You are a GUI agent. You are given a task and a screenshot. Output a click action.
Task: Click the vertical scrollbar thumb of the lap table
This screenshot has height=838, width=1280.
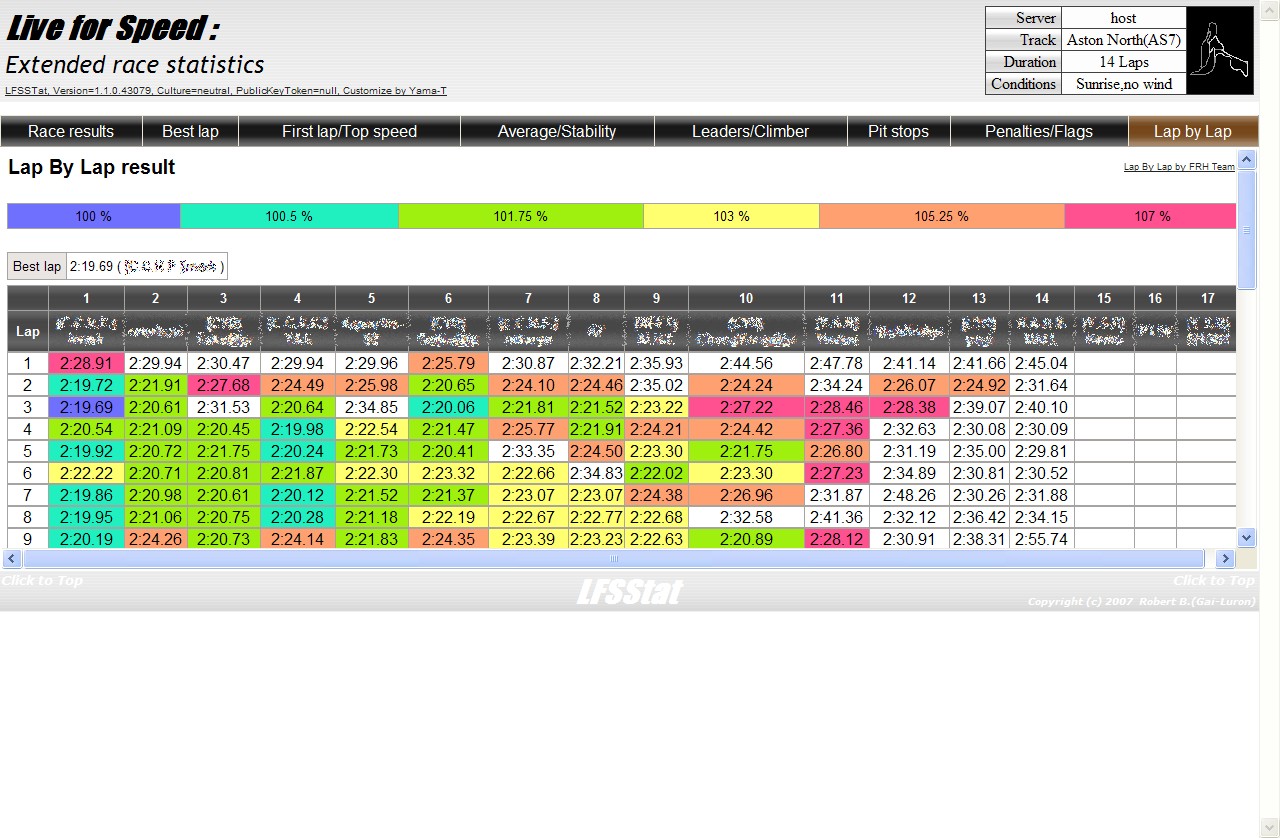tap(1247, 229)
